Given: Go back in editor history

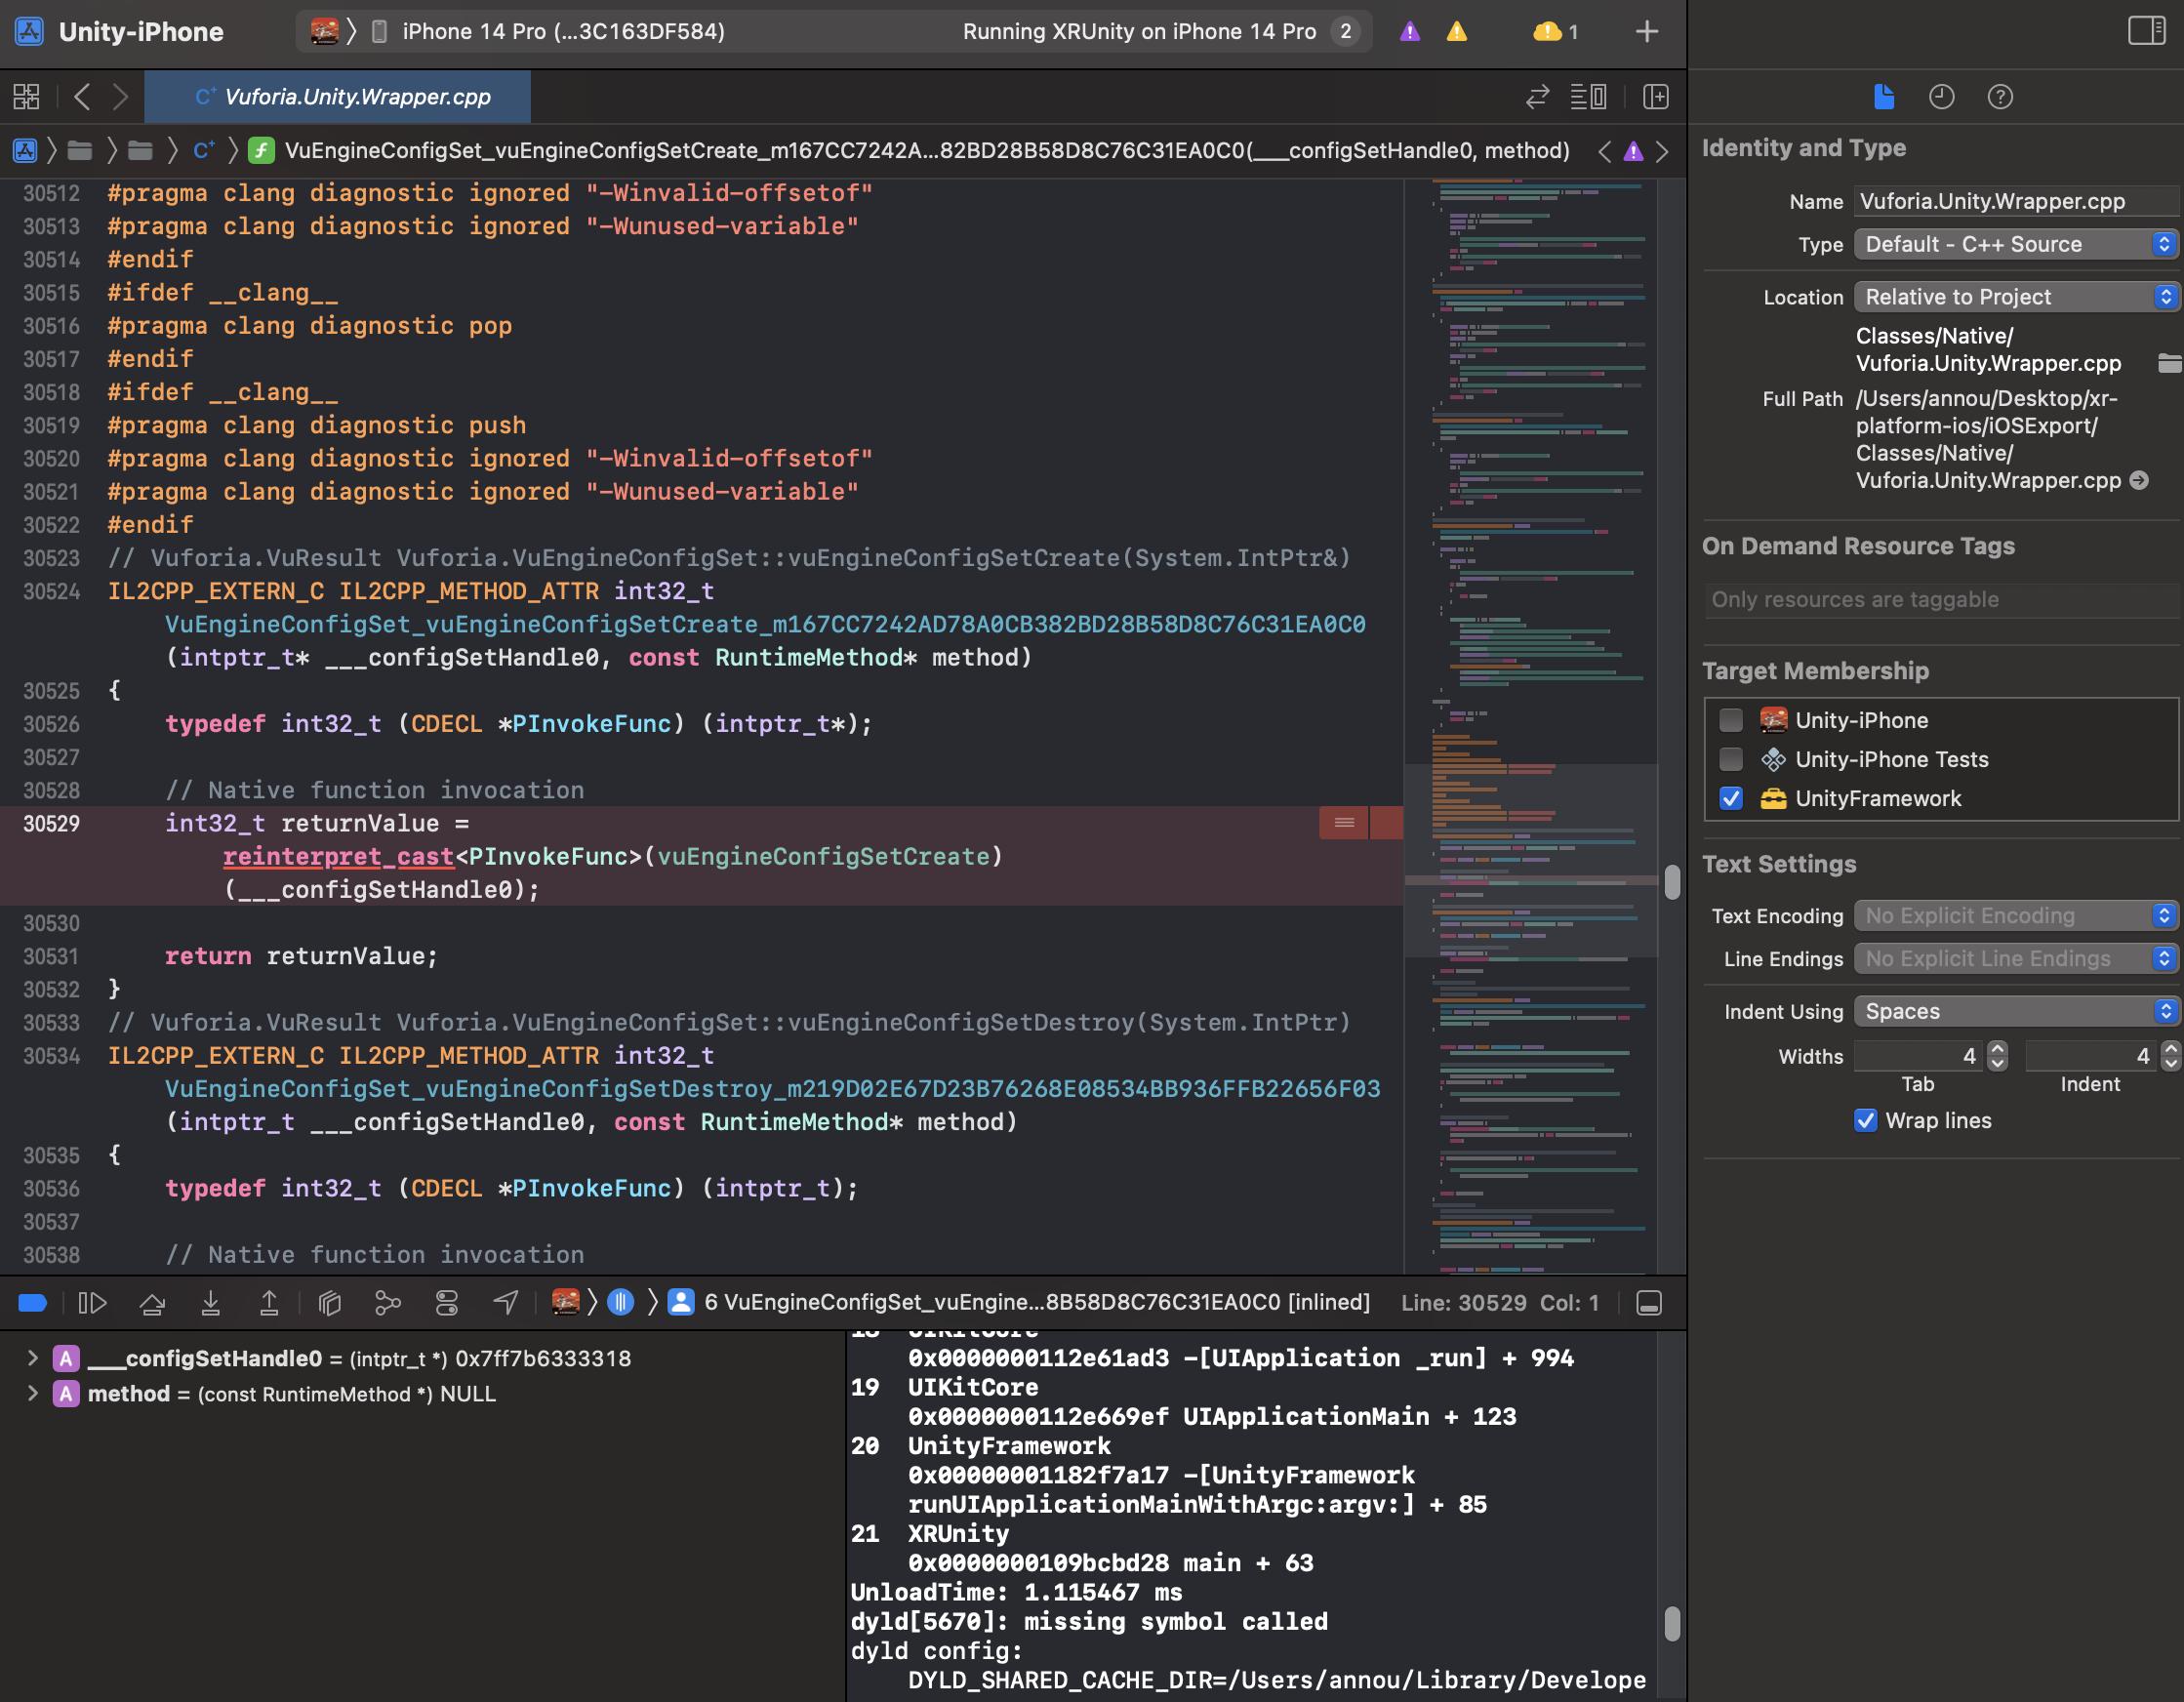Looking at the screenshot, I should pyautogui.click(x=83, y=97).
